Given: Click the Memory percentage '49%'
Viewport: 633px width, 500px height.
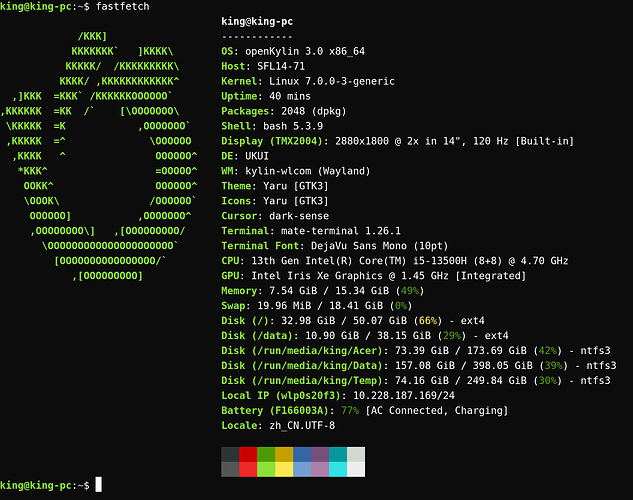Looking at the screenshot, I should point(410,291).
